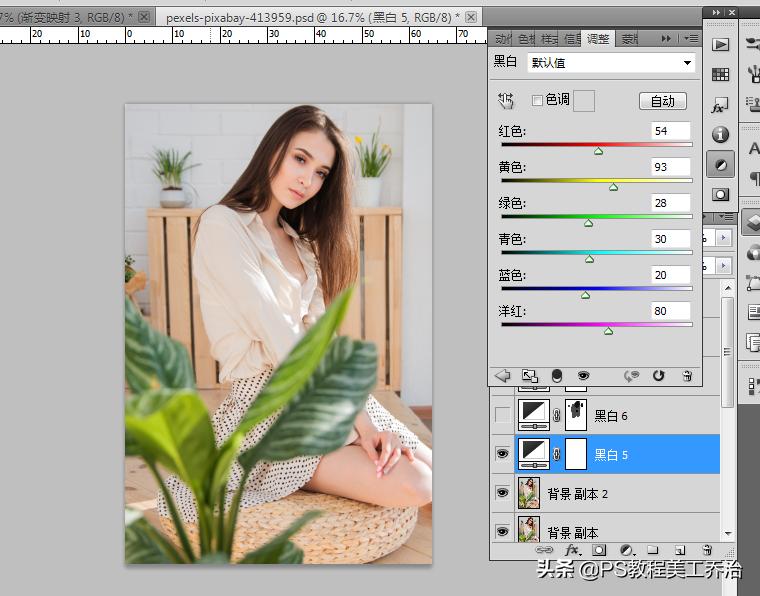760x596 pixels.
Task: Click the 绿色 value field showing 28
Action: point(670,203)
